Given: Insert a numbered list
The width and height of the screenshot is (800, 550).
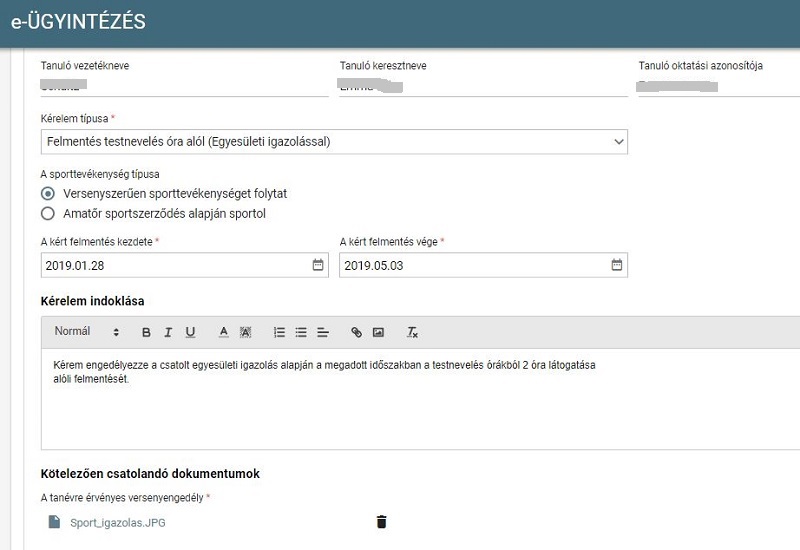Looking at the screenshot, I should coord(279,332).
